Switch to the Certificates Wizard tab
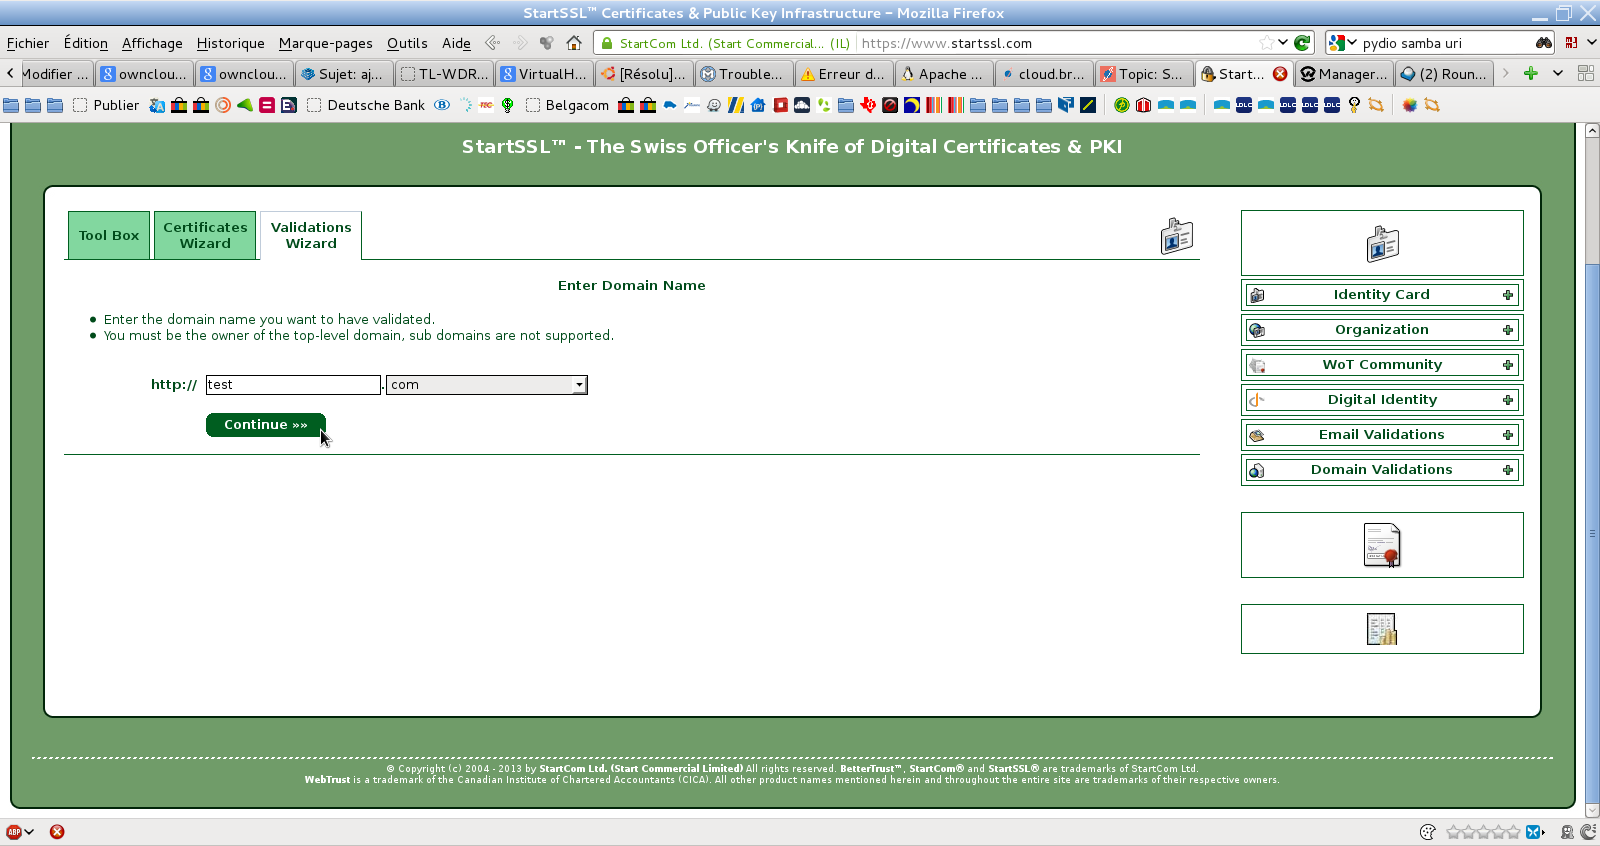Image resolution: width=1600 pixels, height=846 pixels. [205, 236]
